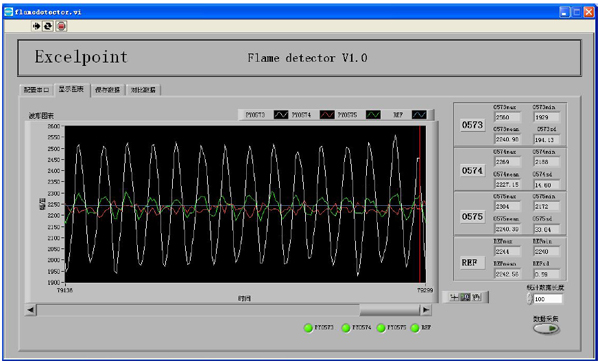600x363 pixels.
Task: Click the PY0574 red waveform legend icon
Action: tap(327, 114)
